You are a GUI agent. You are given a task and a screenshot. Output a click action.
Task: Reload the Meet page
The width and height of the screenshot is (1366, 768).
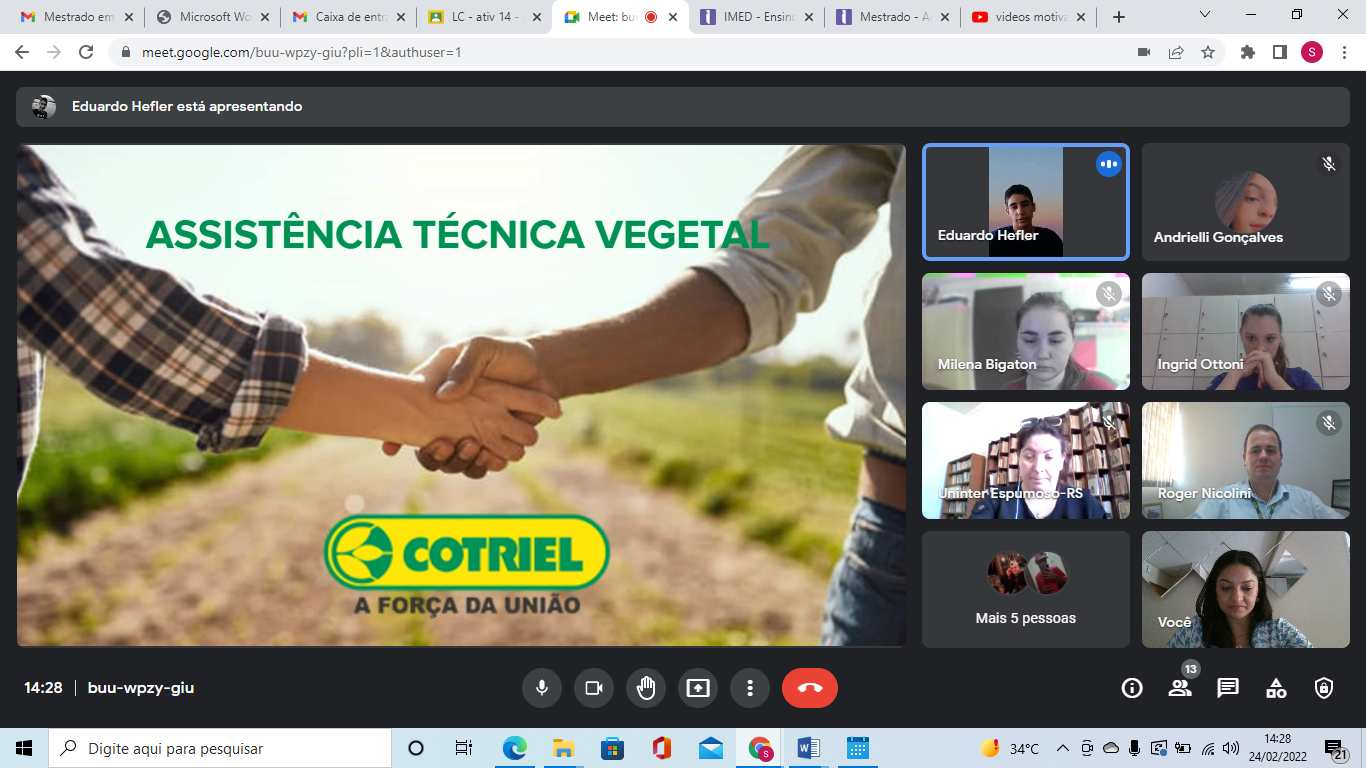pyautogui.click(x=86, y=52)
